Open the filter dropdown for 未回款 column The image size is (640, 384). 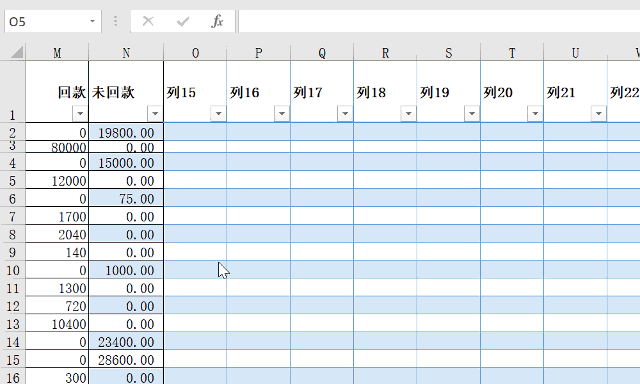pos(155,113)
